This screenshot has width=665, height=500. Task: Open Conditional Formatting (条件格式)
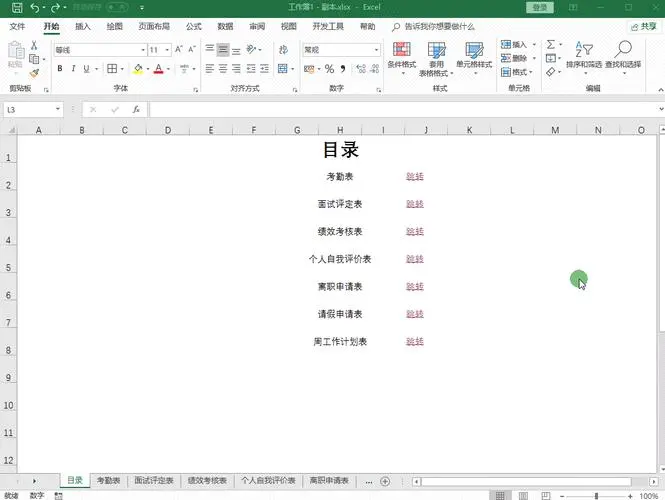pos(402,58)
